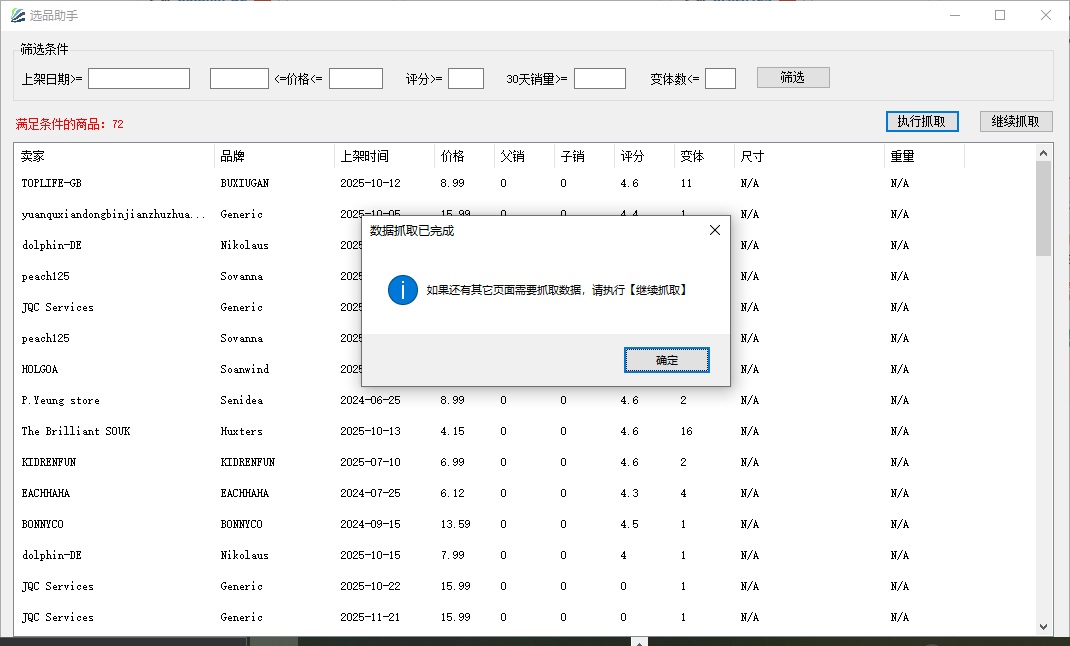The image size is (1070, 646).
Task: Maximize the 选品助手 window
Action: 1000,16
